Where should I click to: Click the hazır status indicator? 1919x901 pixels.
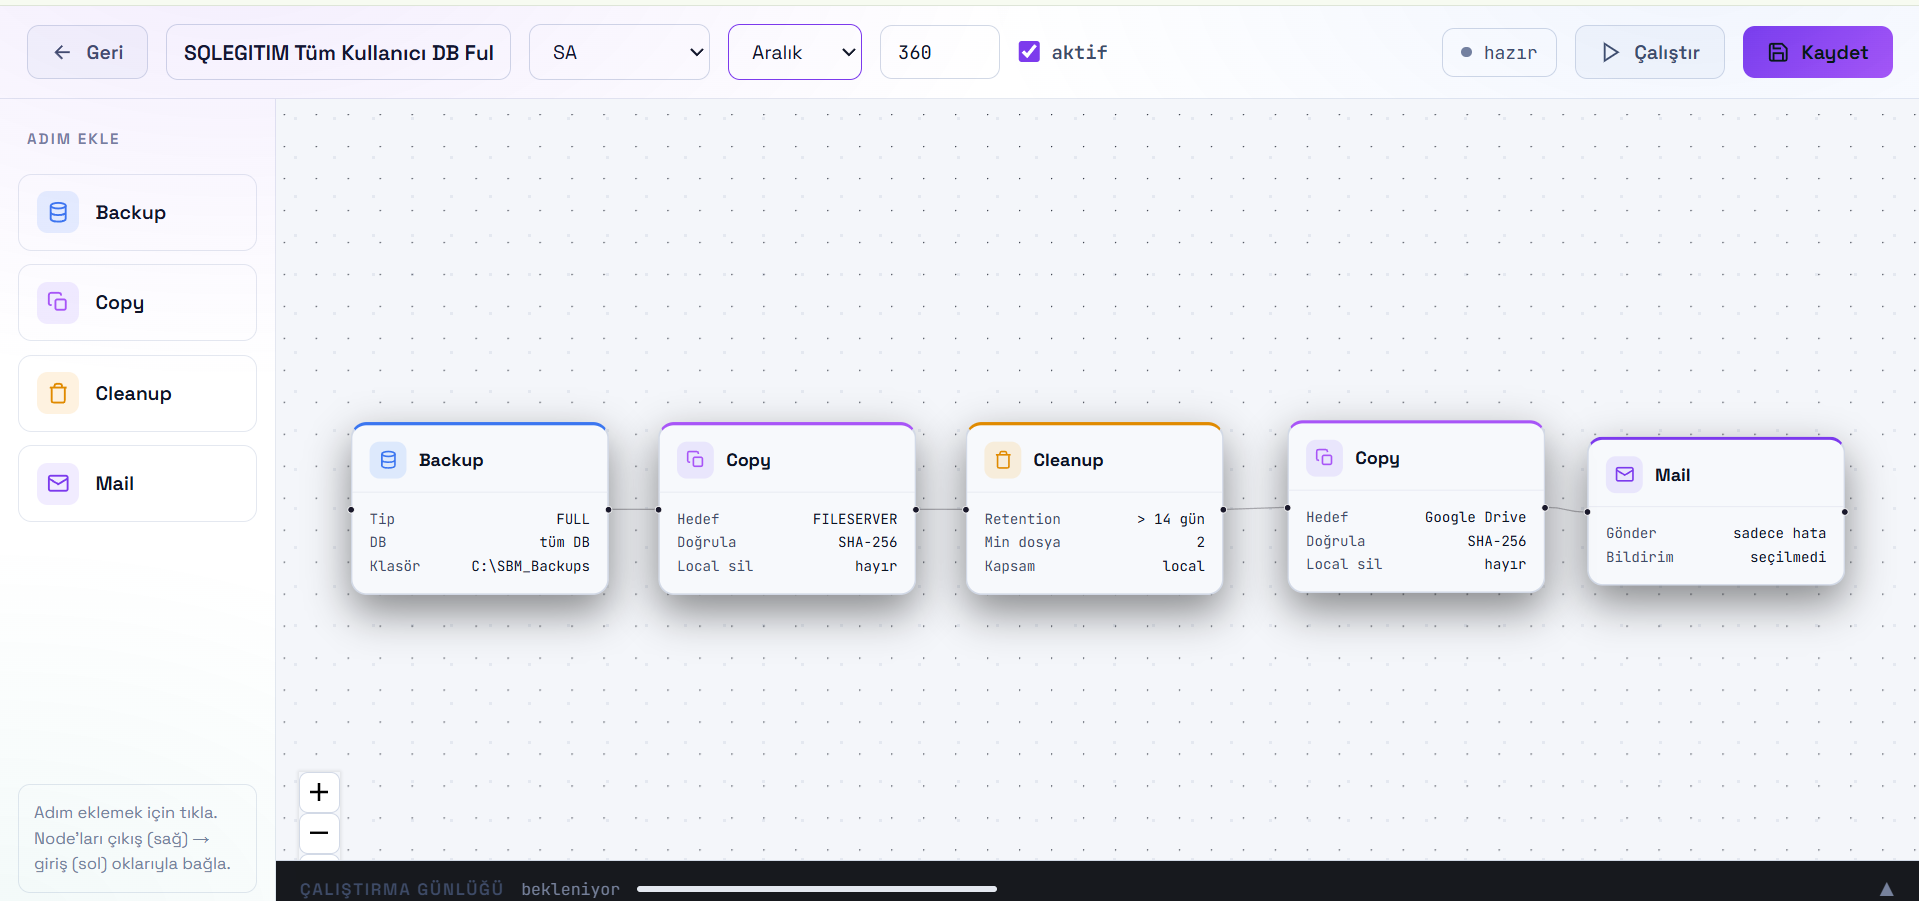(1499, 52)
